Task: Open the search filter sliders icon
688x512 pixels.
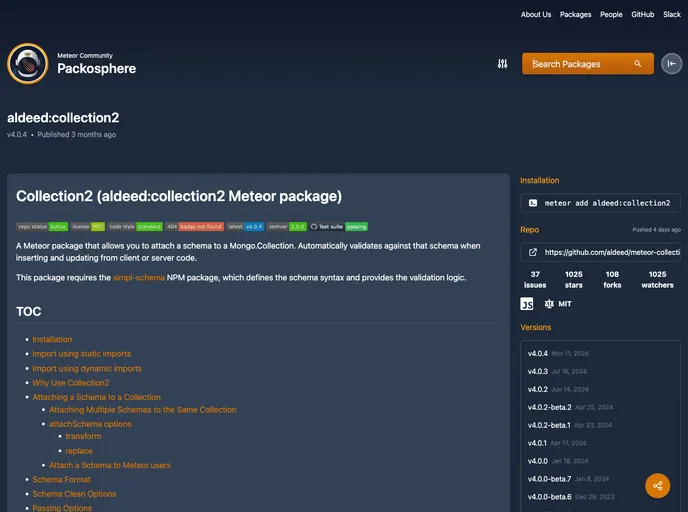Action: coord(502,64)
